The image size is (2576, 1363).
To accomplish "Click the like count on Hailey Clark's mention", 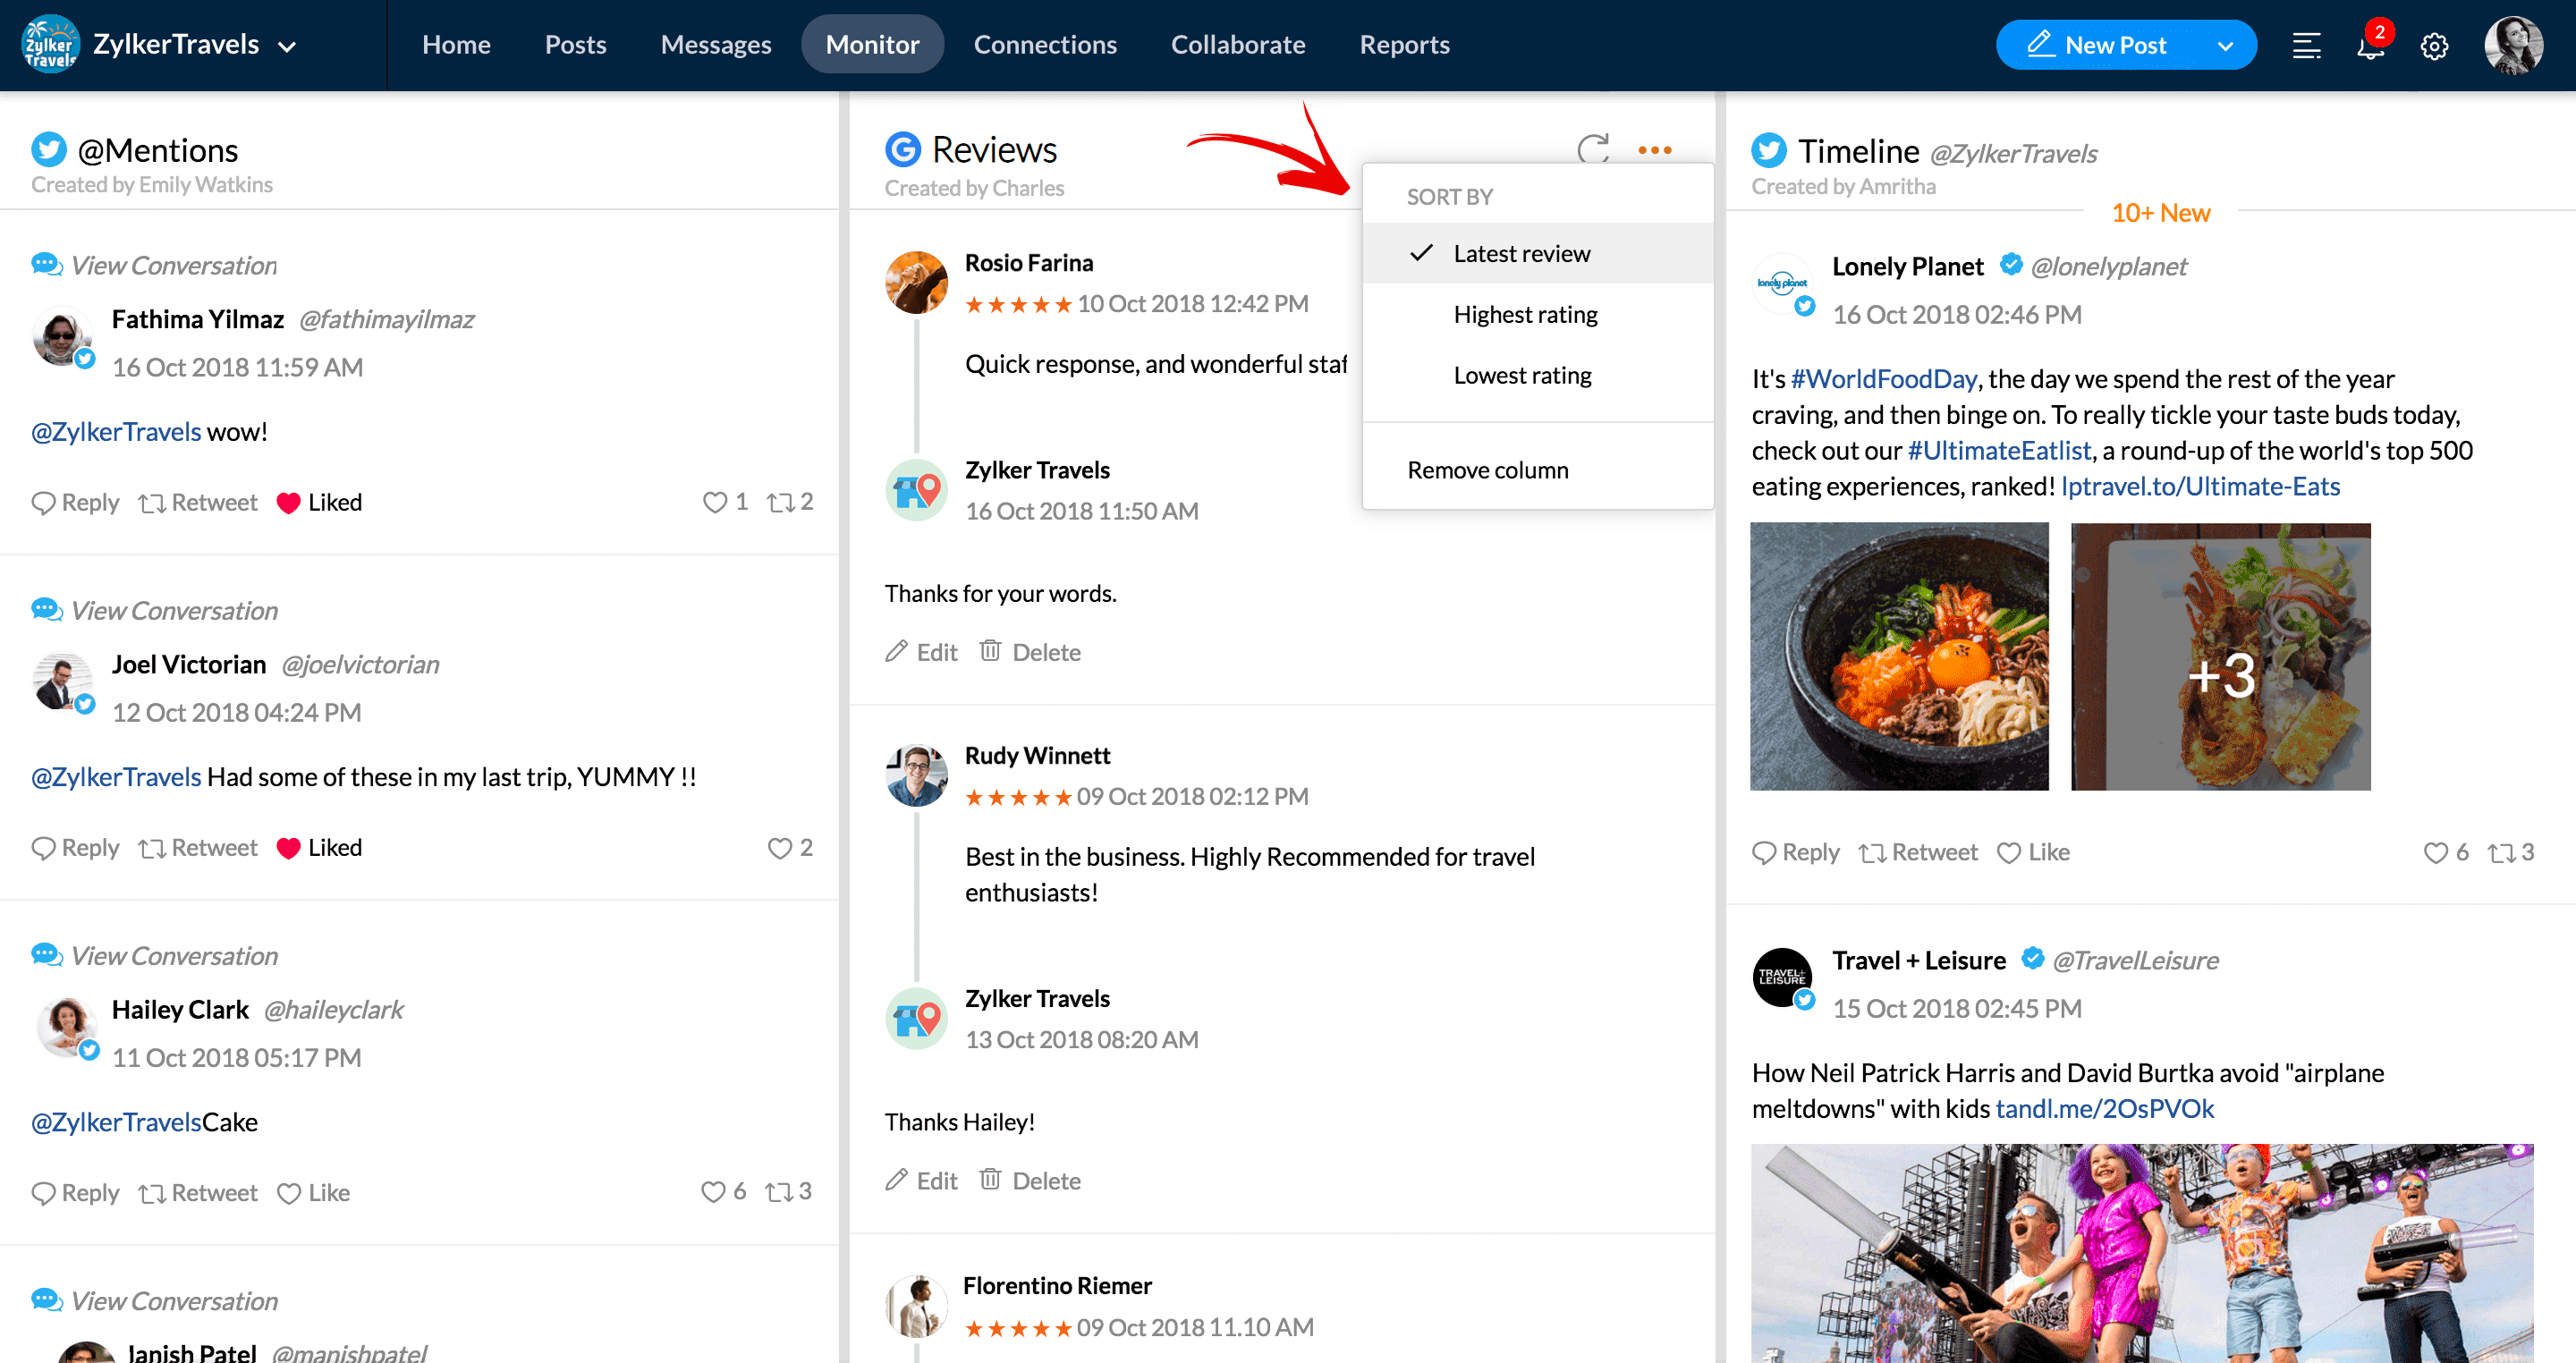I will (x=724, y=1192).
